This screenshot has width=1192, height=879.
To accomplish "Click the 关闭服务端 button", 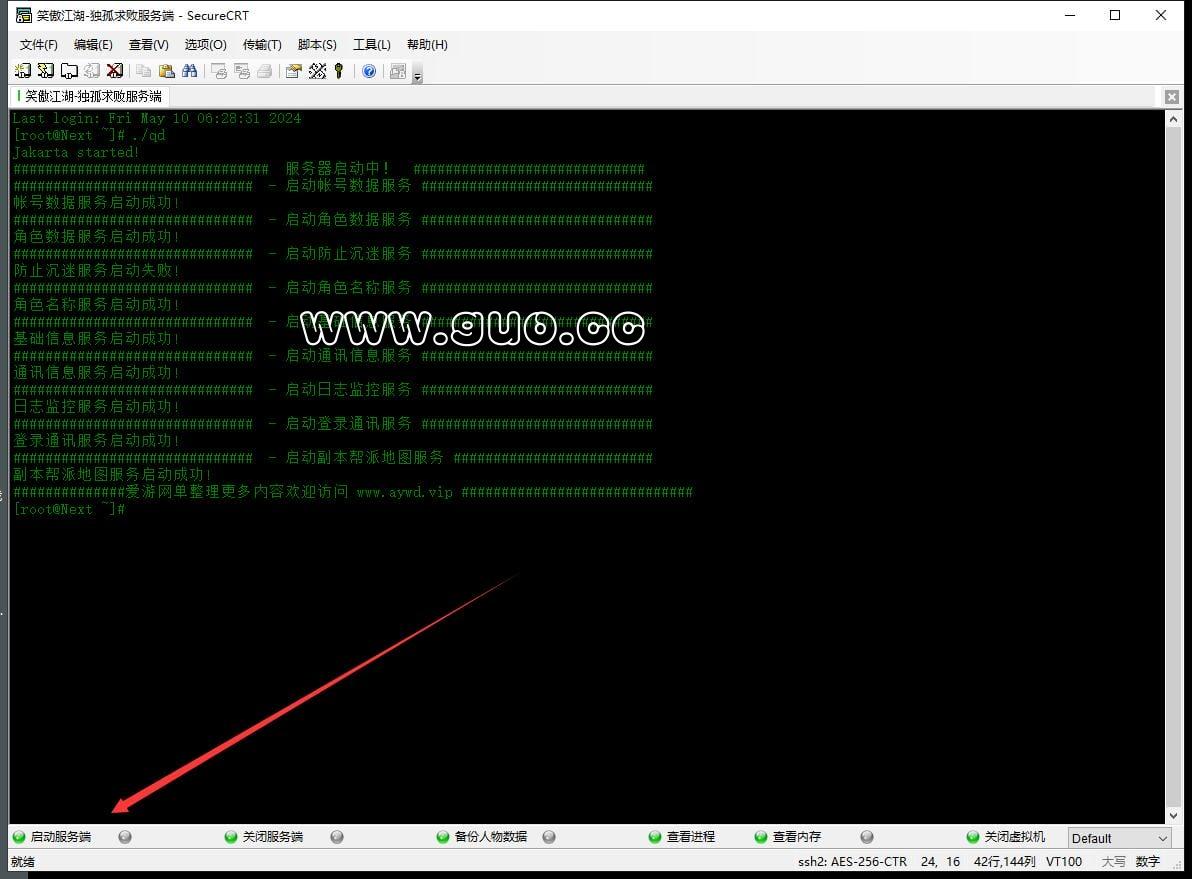I will pyautogui.click(x=272, y=837).
